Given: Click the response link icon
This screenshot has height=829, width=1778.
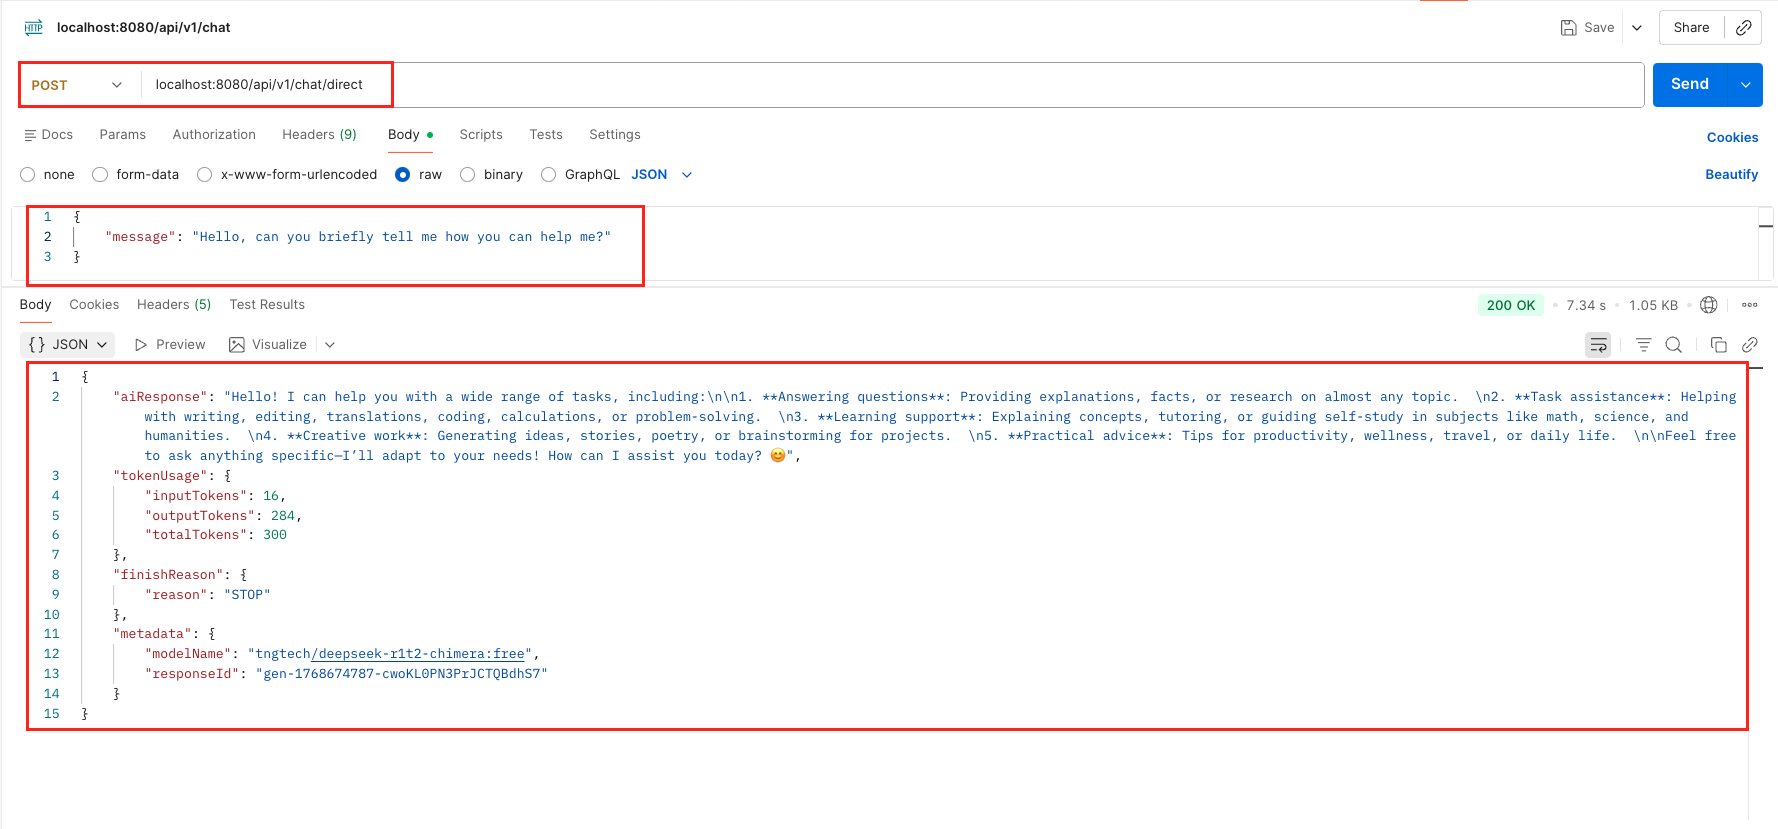Looking at the screenshot, I should pos(1749,345).
